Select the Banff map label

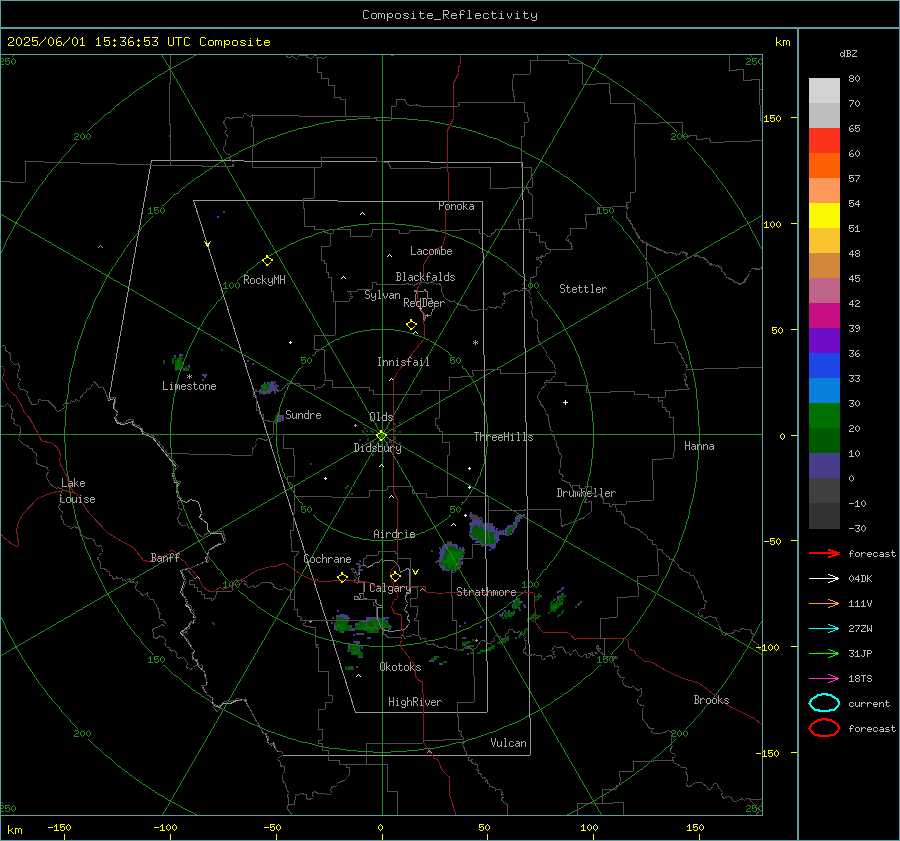click(165, 557)
